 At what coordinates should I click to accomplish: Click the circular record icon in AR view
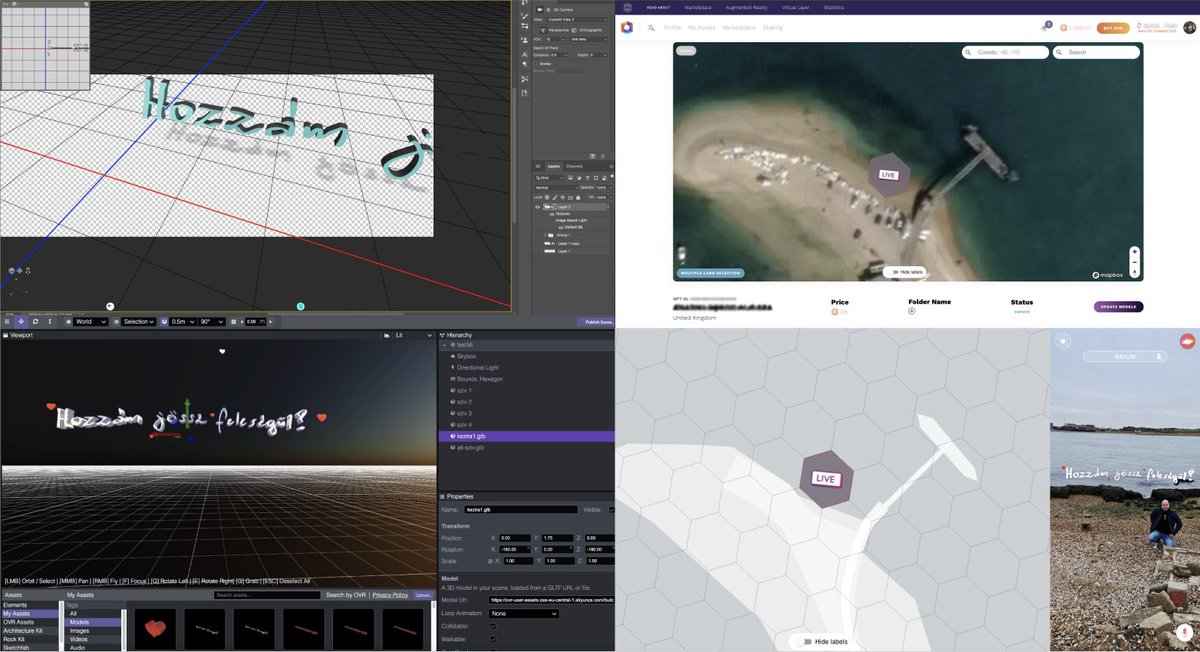[x=1063, y=341]
